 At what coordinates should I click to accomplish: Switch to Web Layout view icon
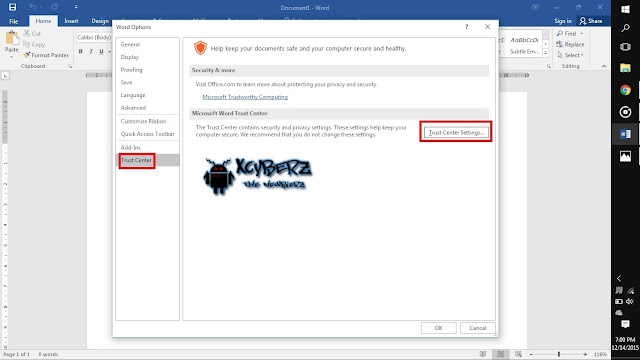tap(518, 354)
